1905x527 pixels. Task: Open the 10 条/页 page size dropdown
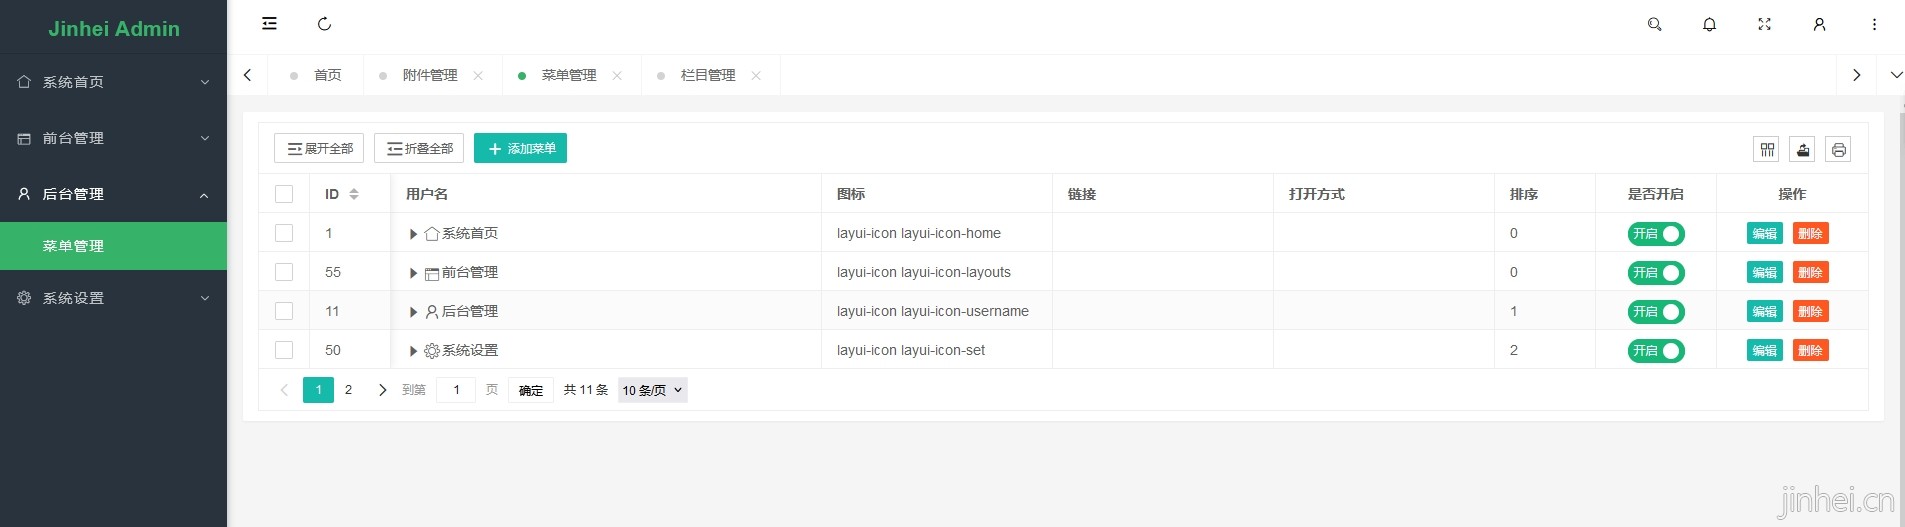click(x=652, y=390)
